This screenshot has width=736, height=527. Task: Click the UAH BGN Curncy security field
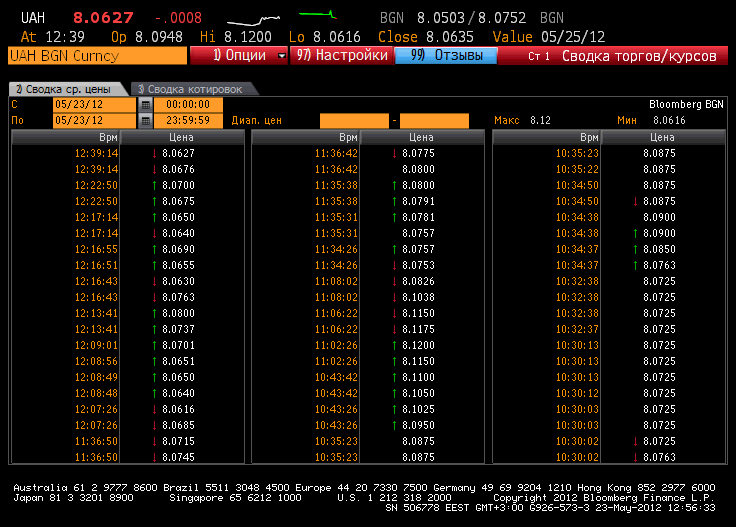pos(98,56)
